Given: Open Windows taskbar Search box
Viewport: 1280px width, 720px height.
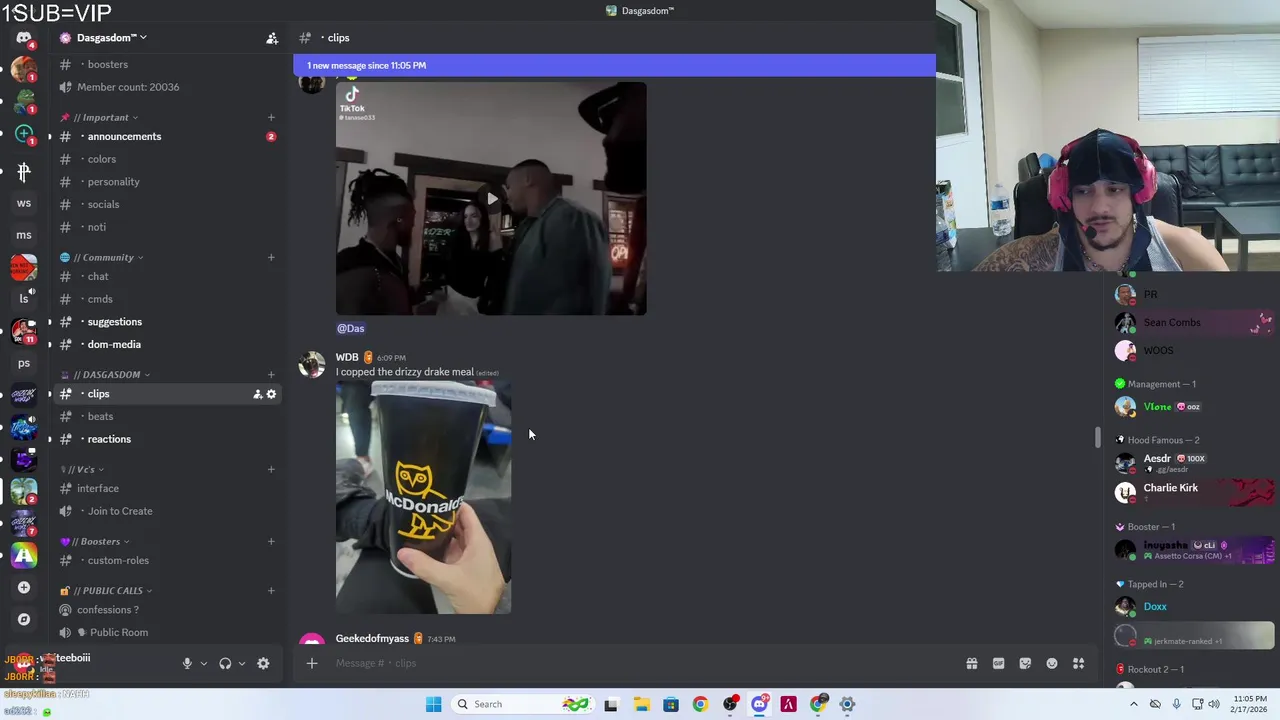Looking at the screenshot, I should point(521,704).
